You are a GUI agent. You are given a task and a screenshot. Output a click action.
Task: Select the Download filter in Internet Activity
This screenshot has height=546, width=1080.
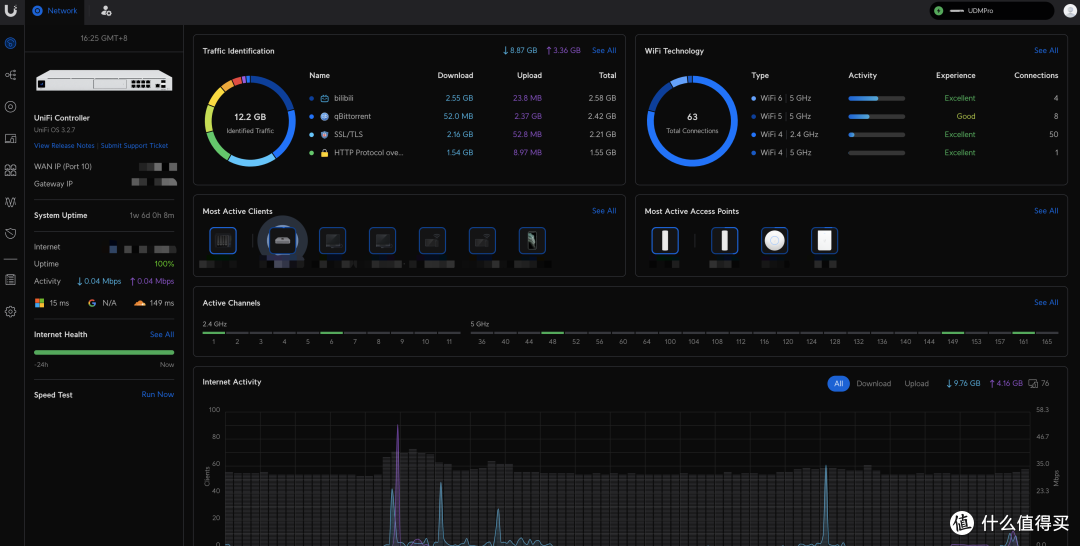(x=873, y=384)
